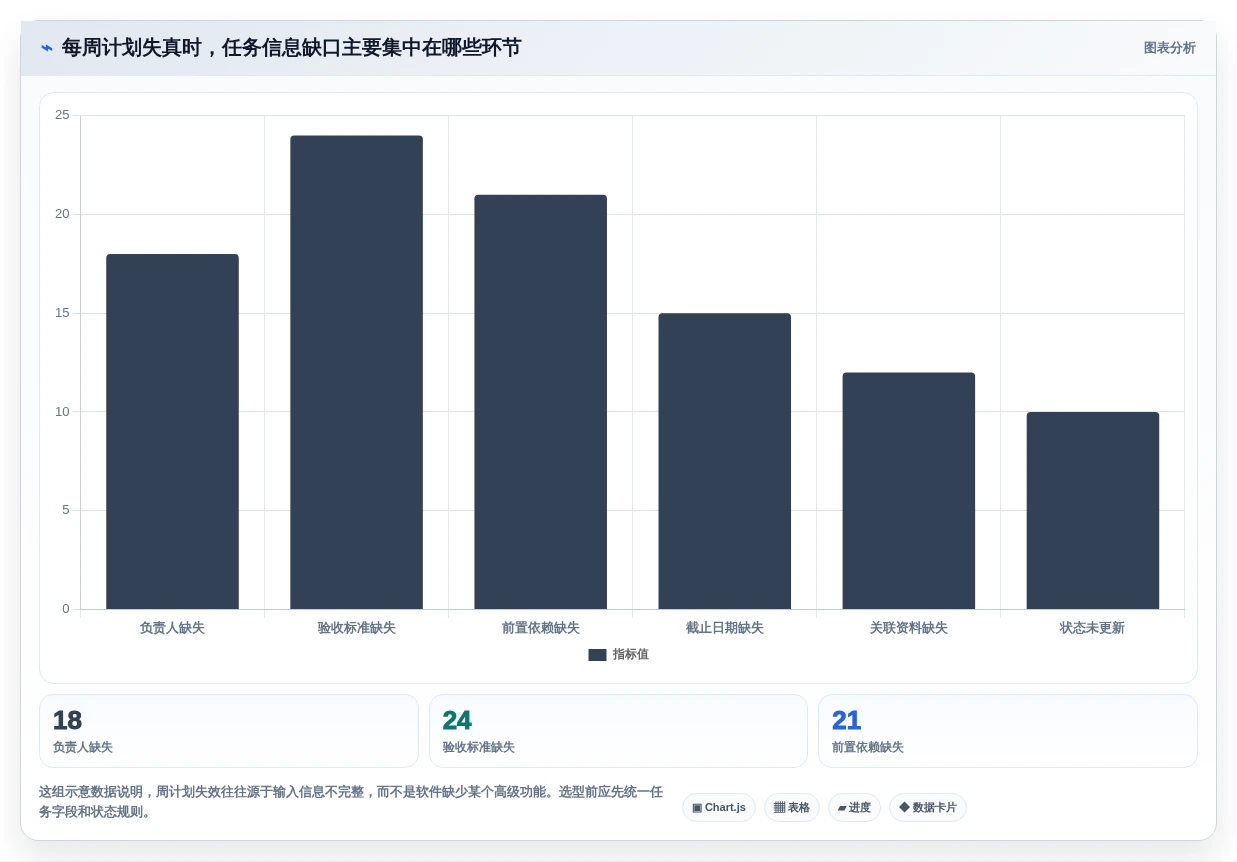This screenshot has height=862, width=1237.
Task: Click the blue lightning icon beside the title
Action: (x=47, y=48)
